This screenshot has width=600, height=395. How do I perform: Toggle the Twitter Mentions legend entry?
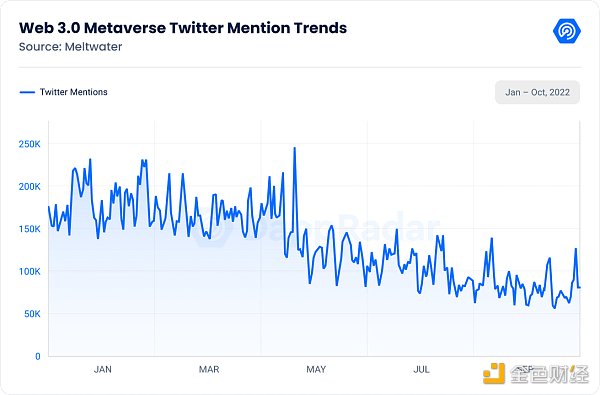pos(64,92)
